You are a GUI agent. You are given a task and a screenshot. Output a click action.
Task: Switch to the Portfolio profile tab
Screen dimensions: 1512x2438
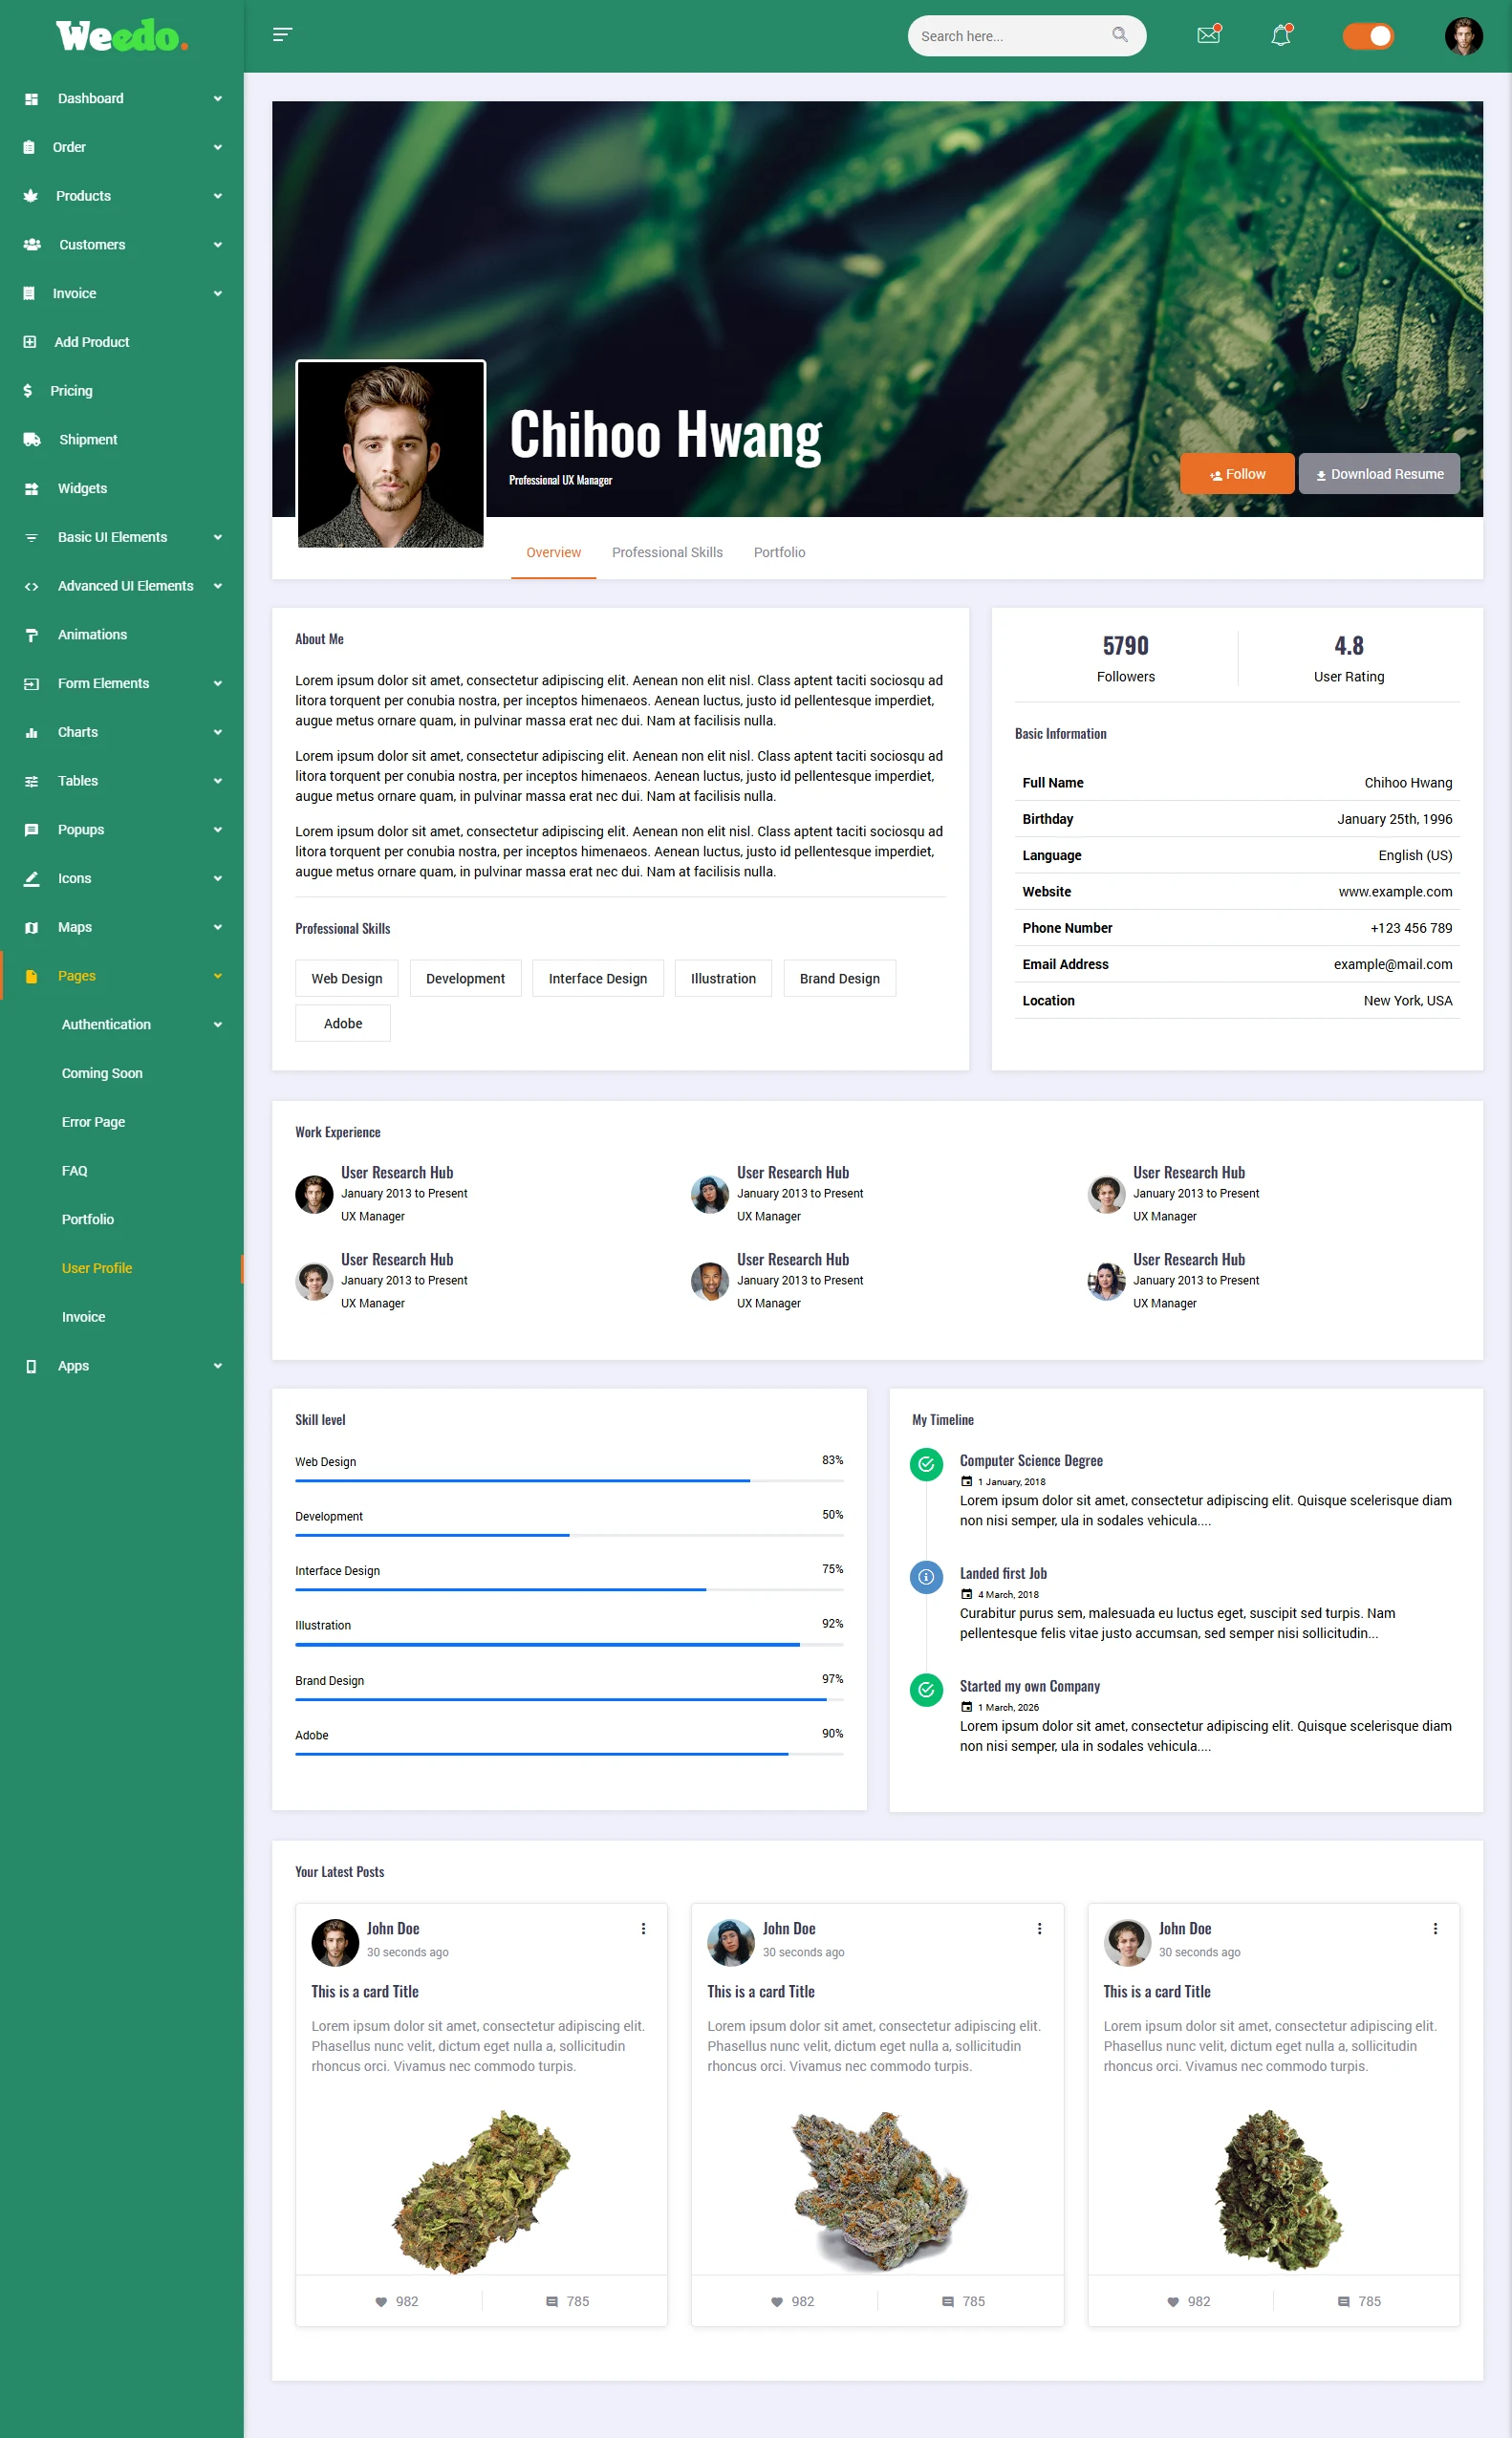pos(779,552)
